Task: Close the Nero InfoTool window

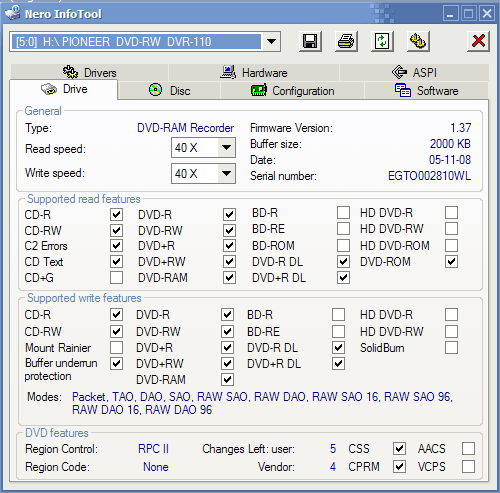Action: tap(487, 14)
